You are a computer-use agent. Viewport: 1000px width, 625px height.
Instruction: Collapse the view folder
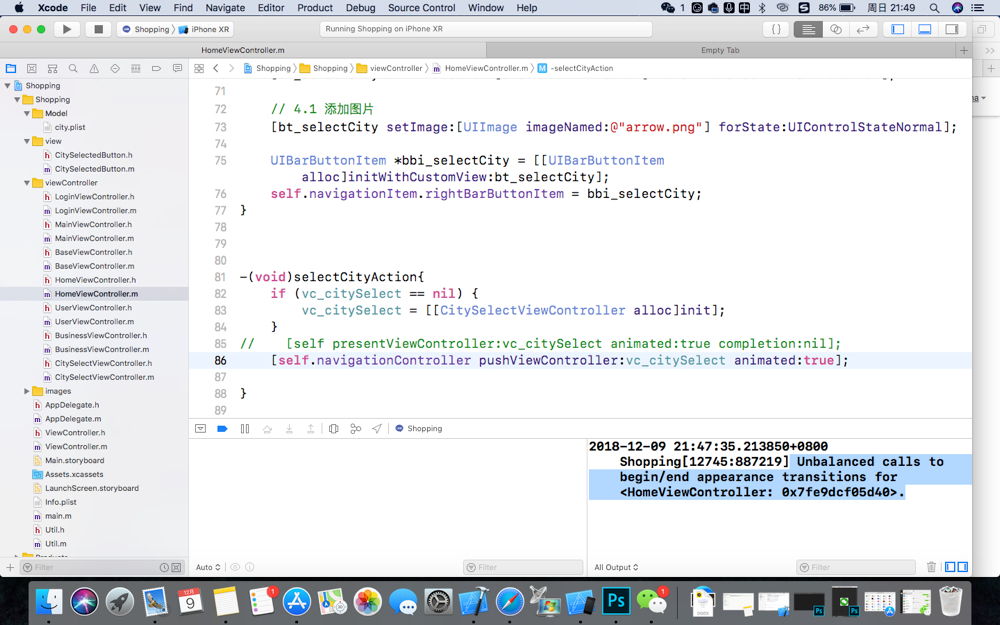click(x=27, y=141)
